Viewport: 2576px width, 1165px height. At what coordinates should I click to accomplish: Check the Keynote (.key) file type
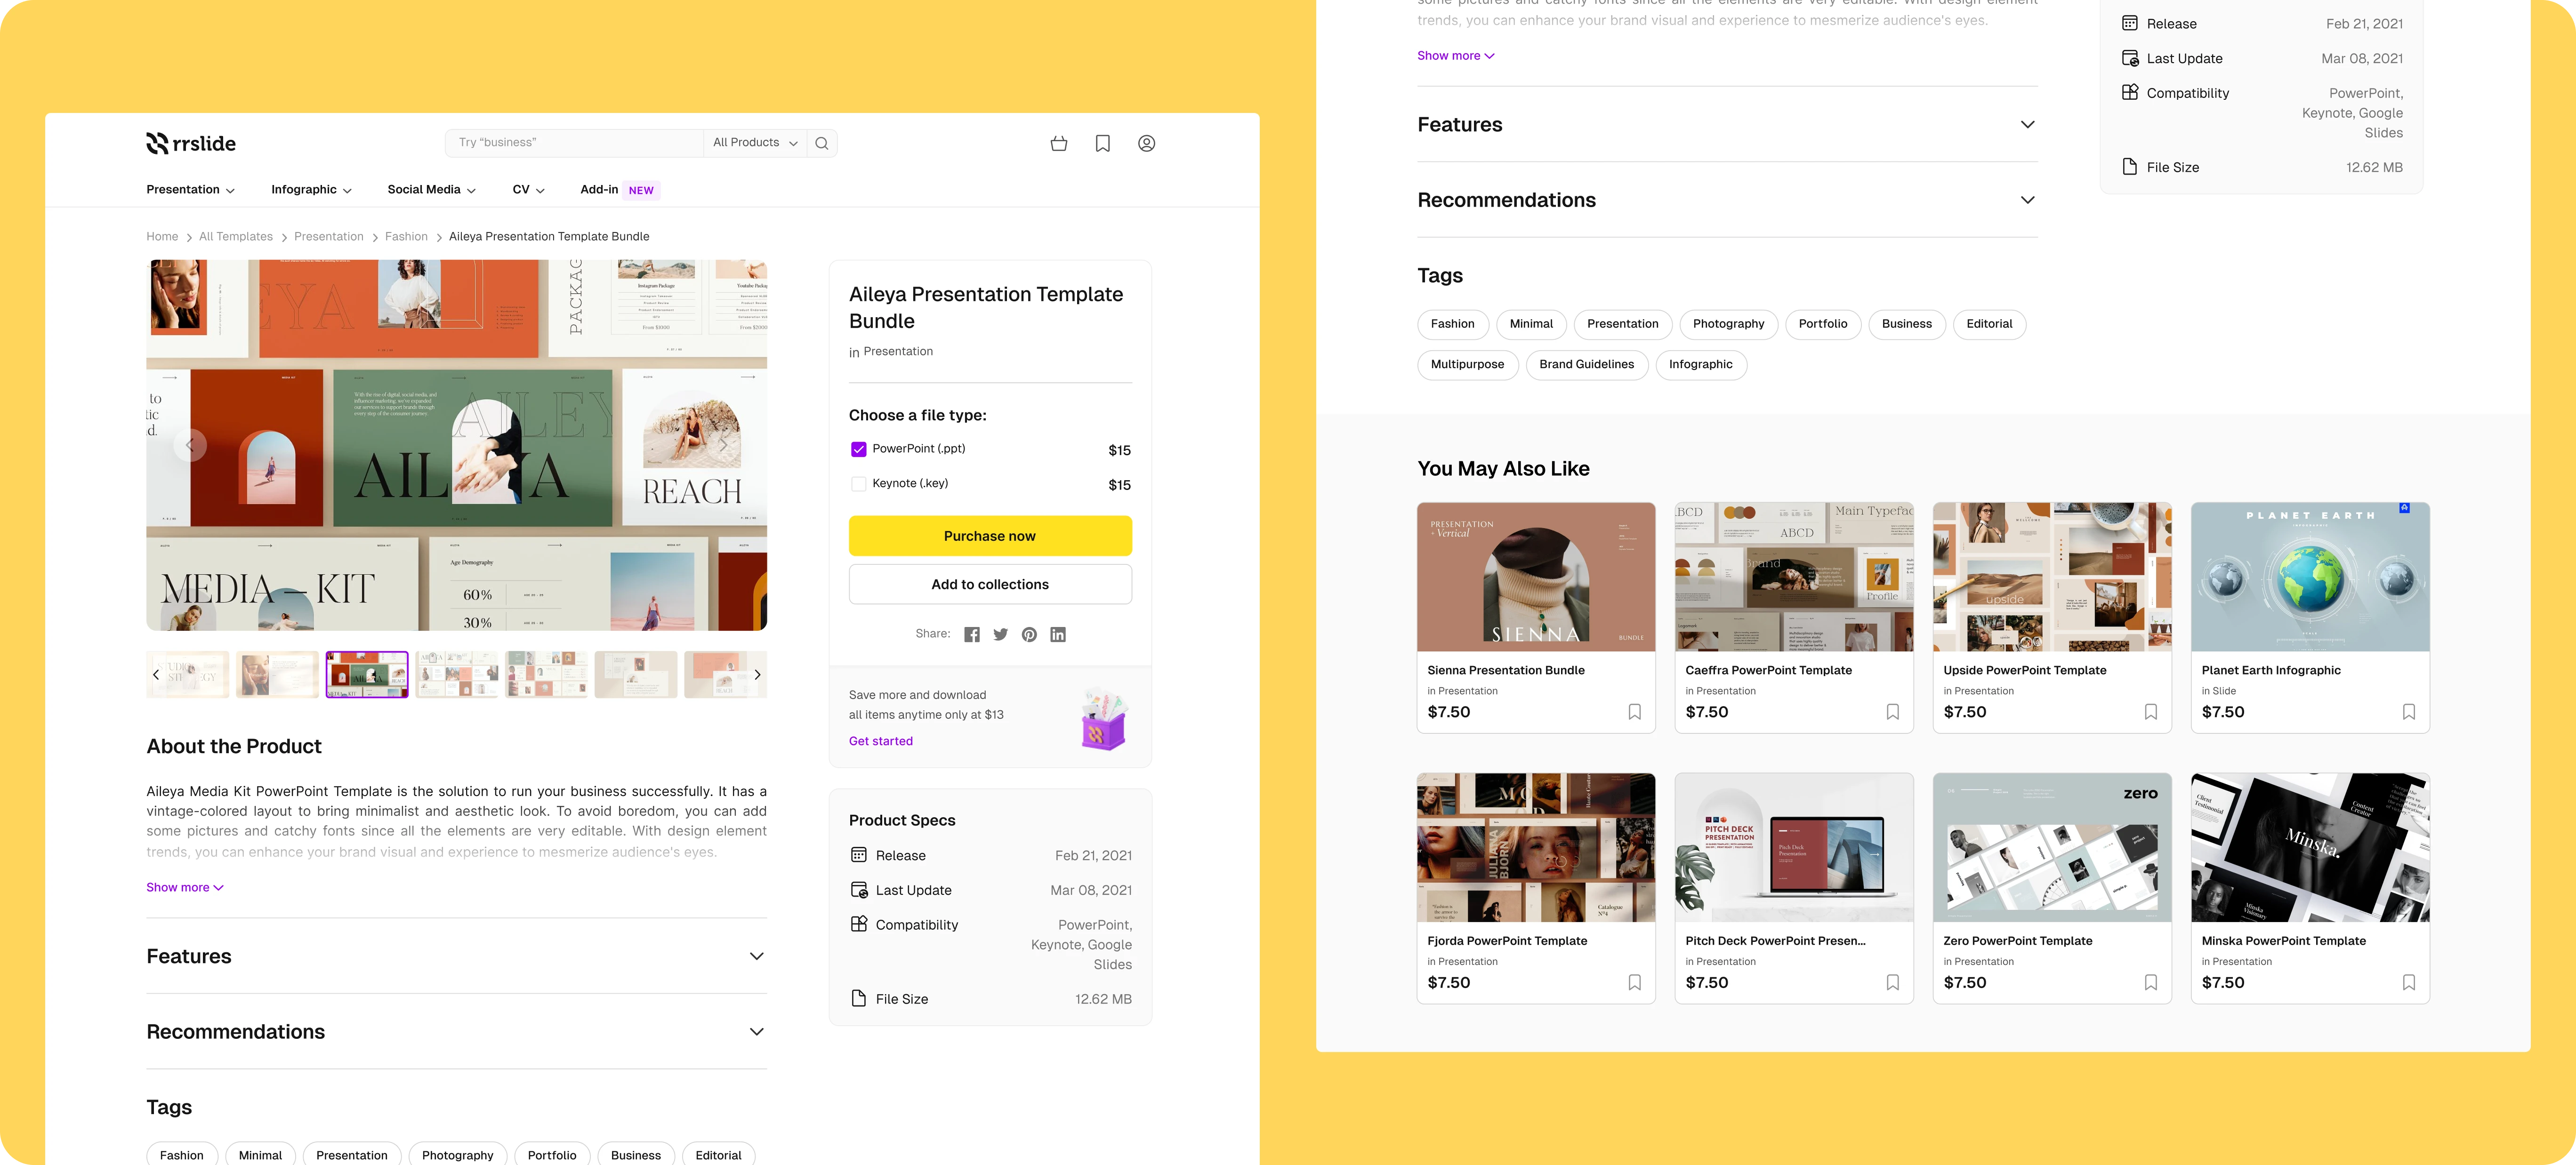[x=858, y=484]
